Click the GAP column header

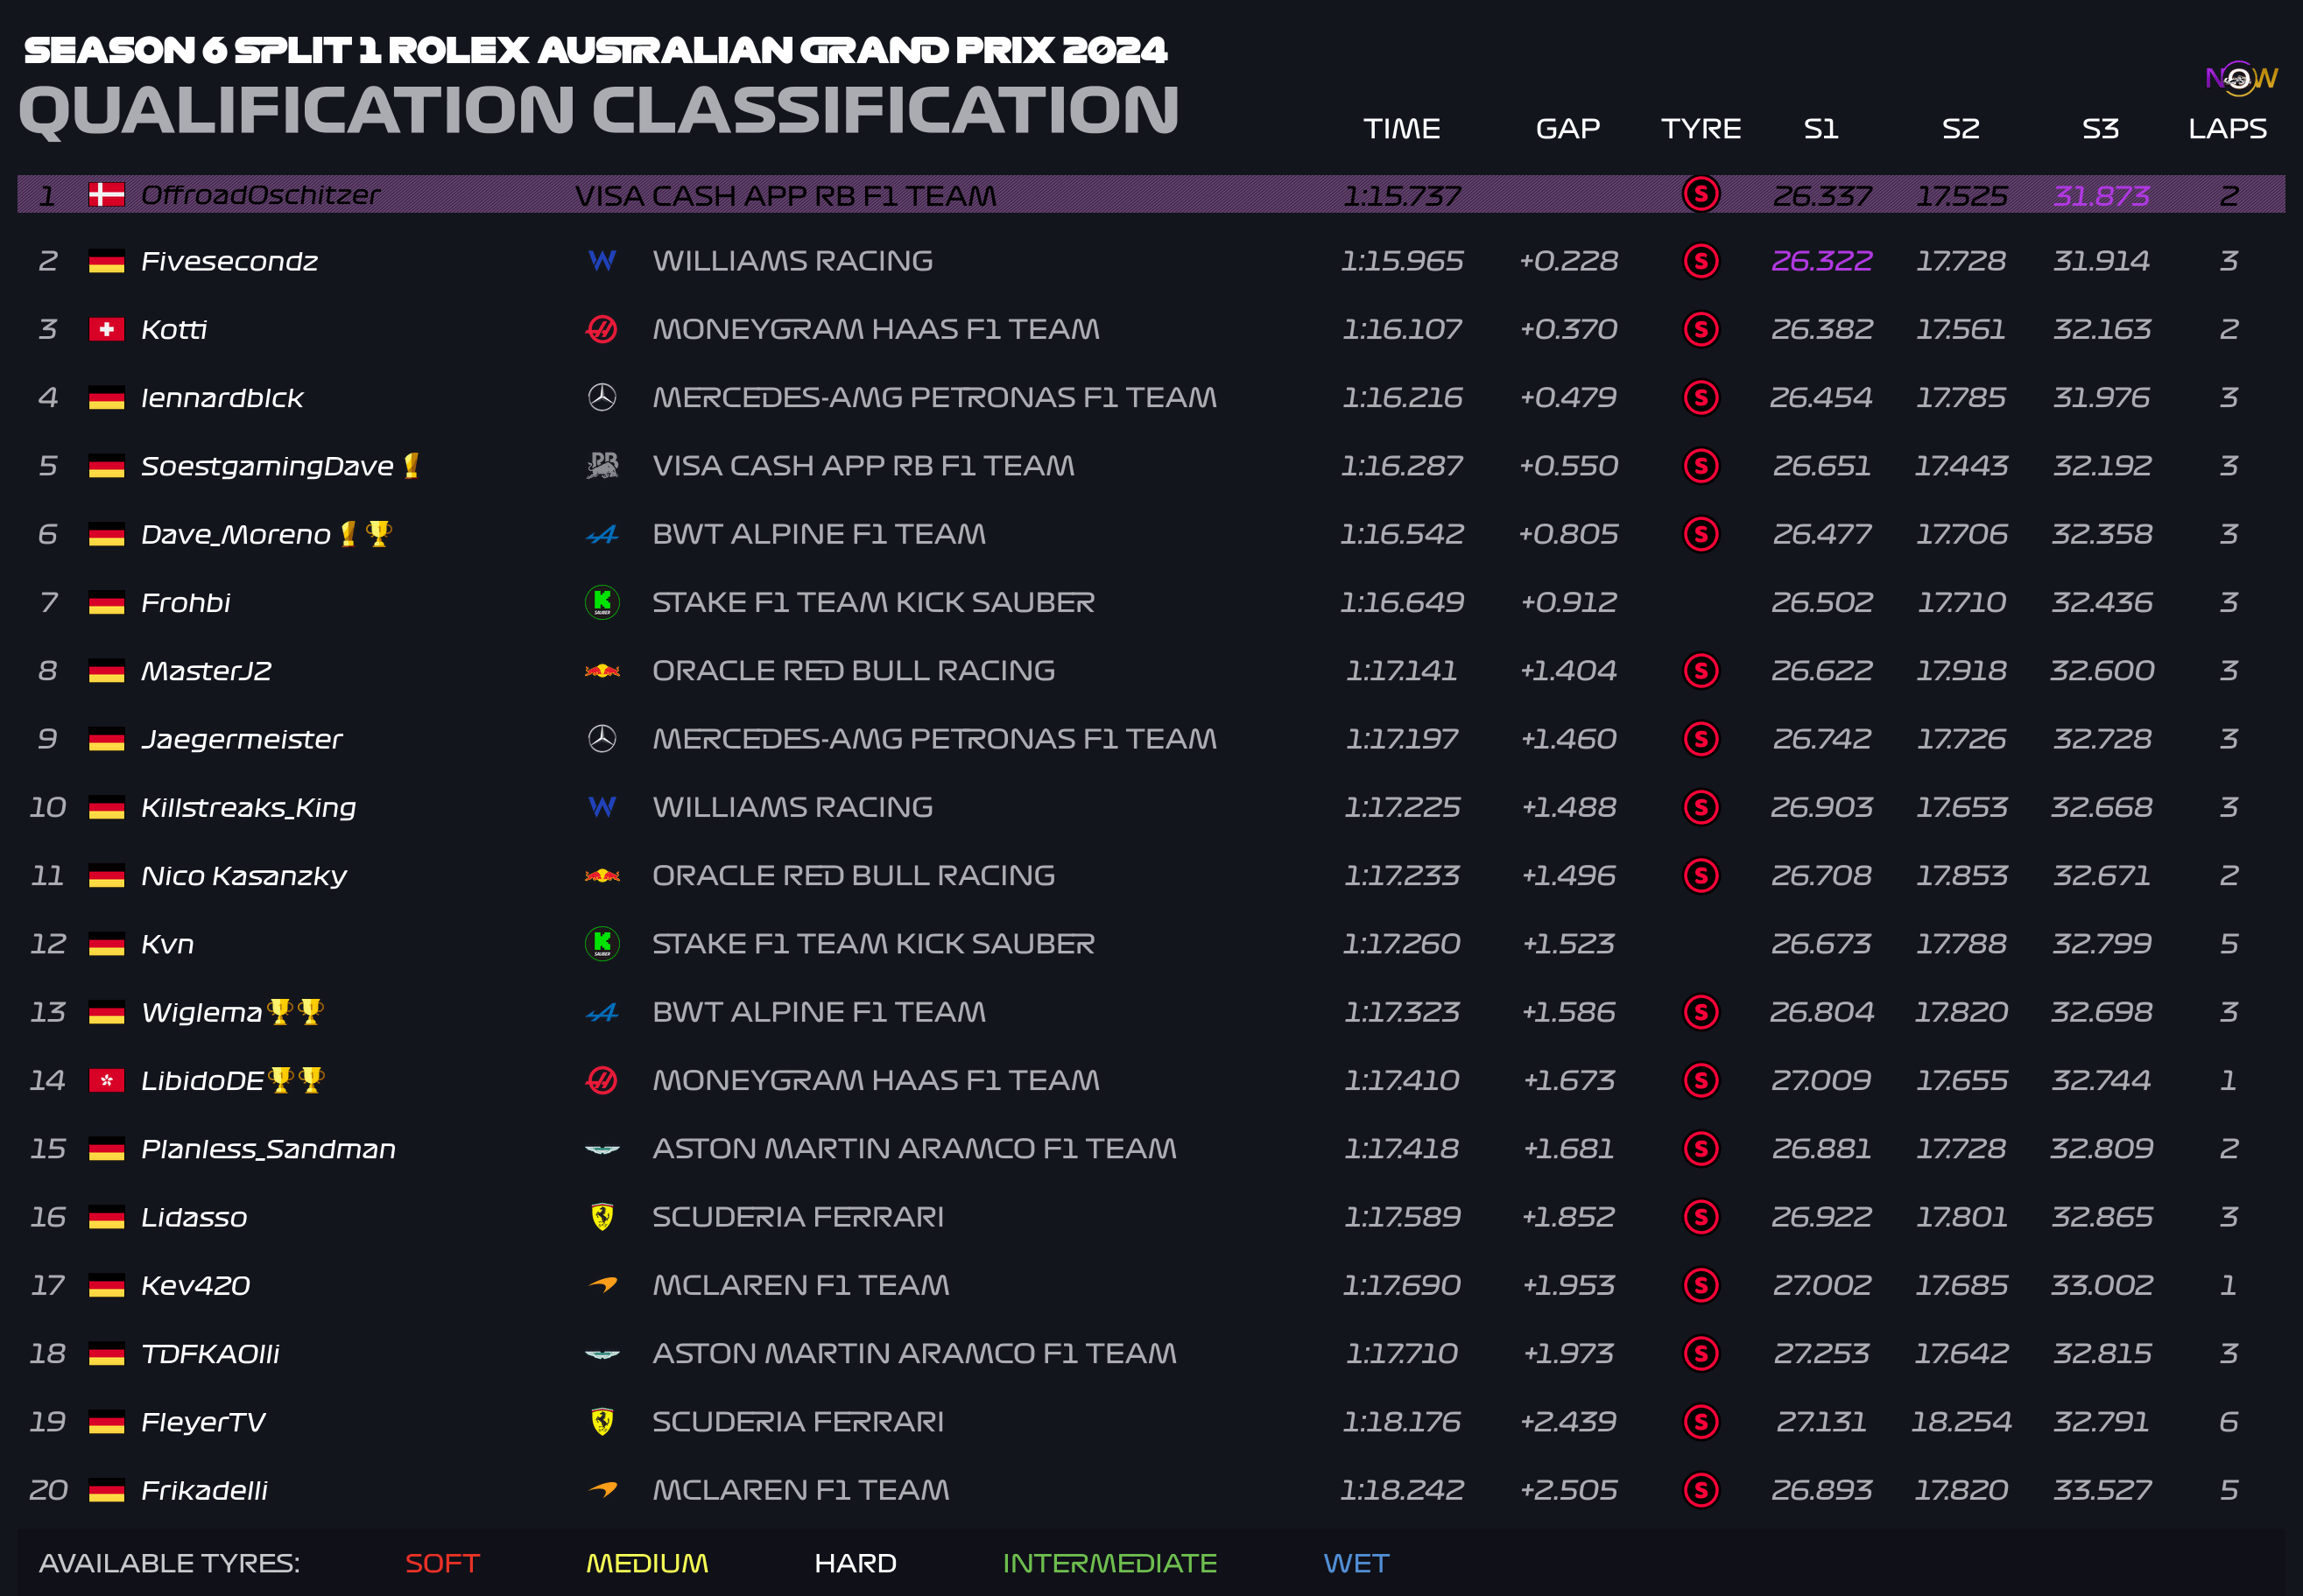coord(1568,129)
